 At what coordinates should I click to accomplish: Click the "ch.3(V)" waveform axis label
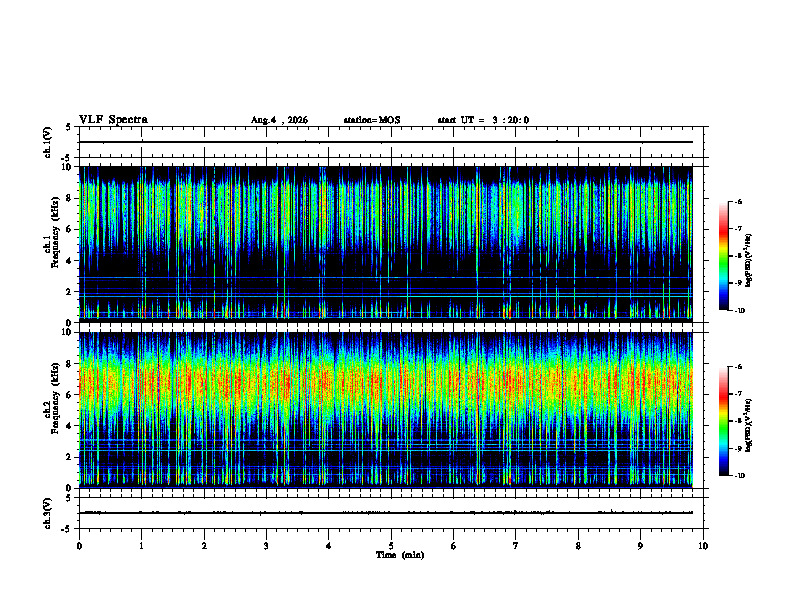(x=48, y=513)
